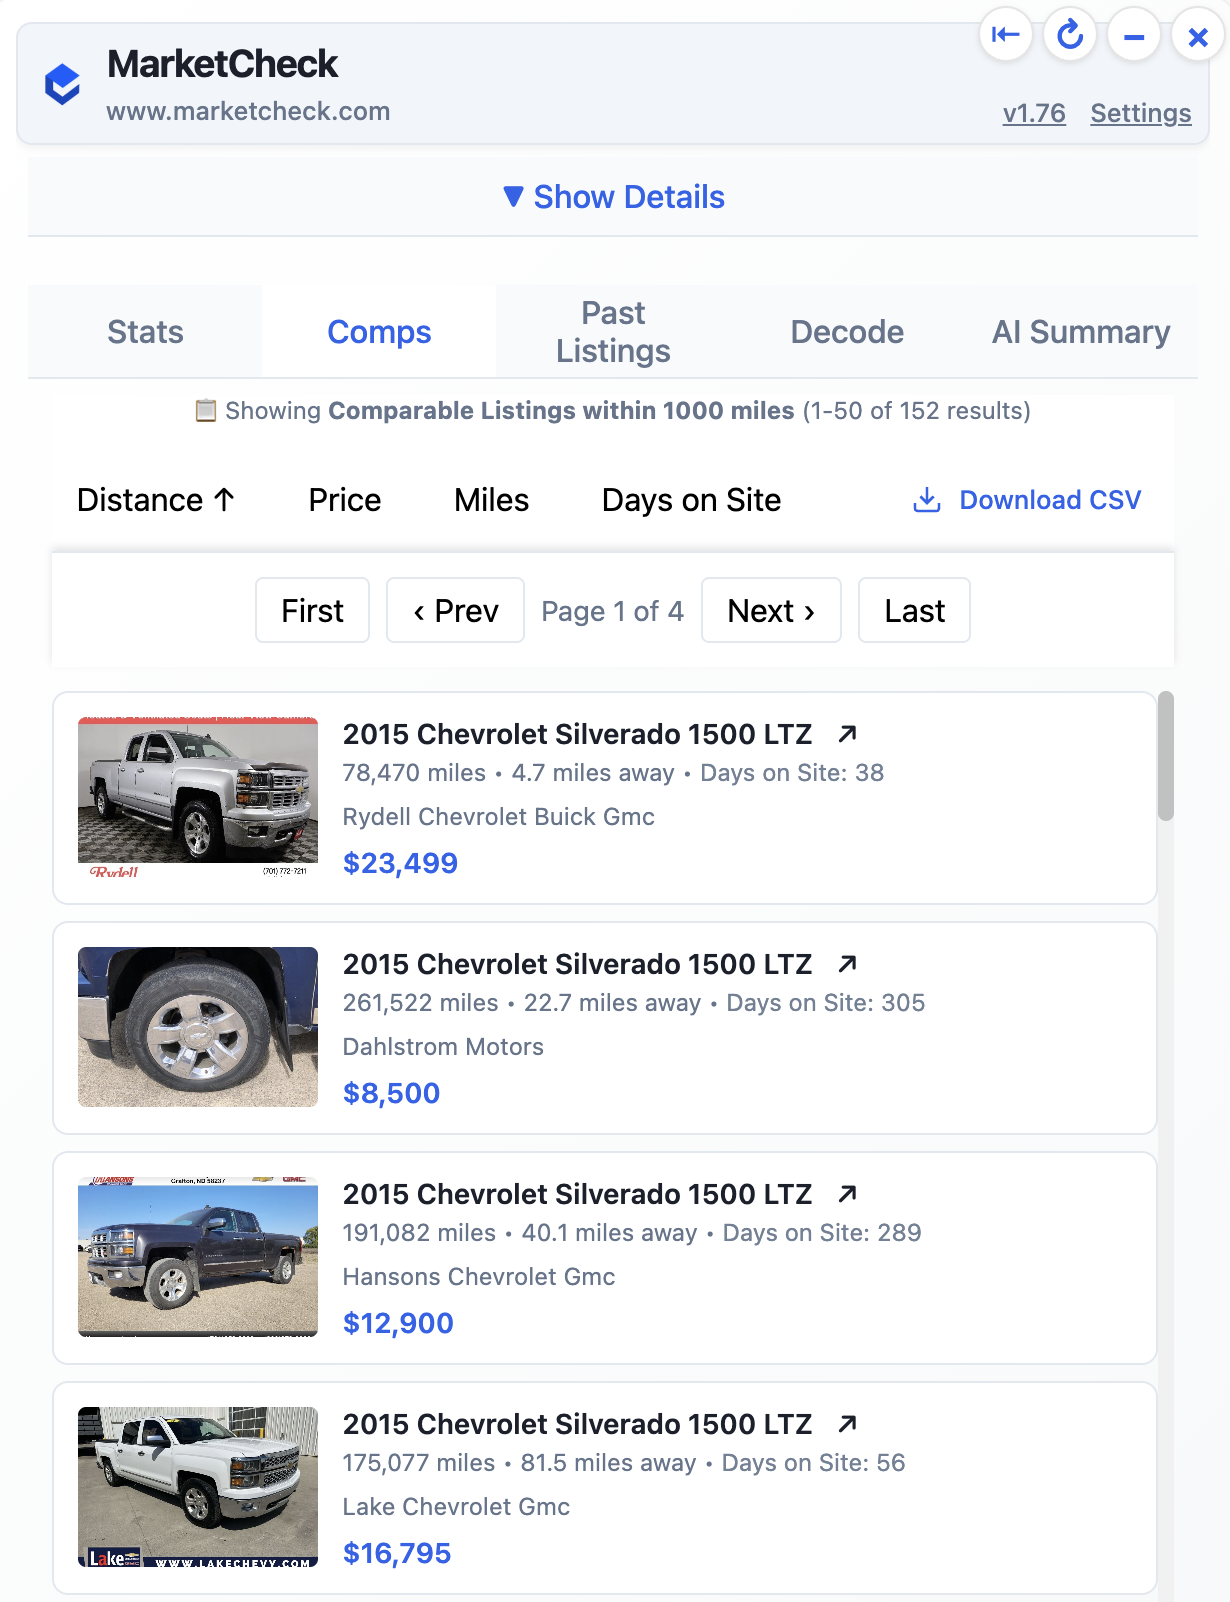Open the thumbnail of the Lake Chevrolet Gmc listing
Screen dimensions: 1230x1602
tap(198, 1487)
